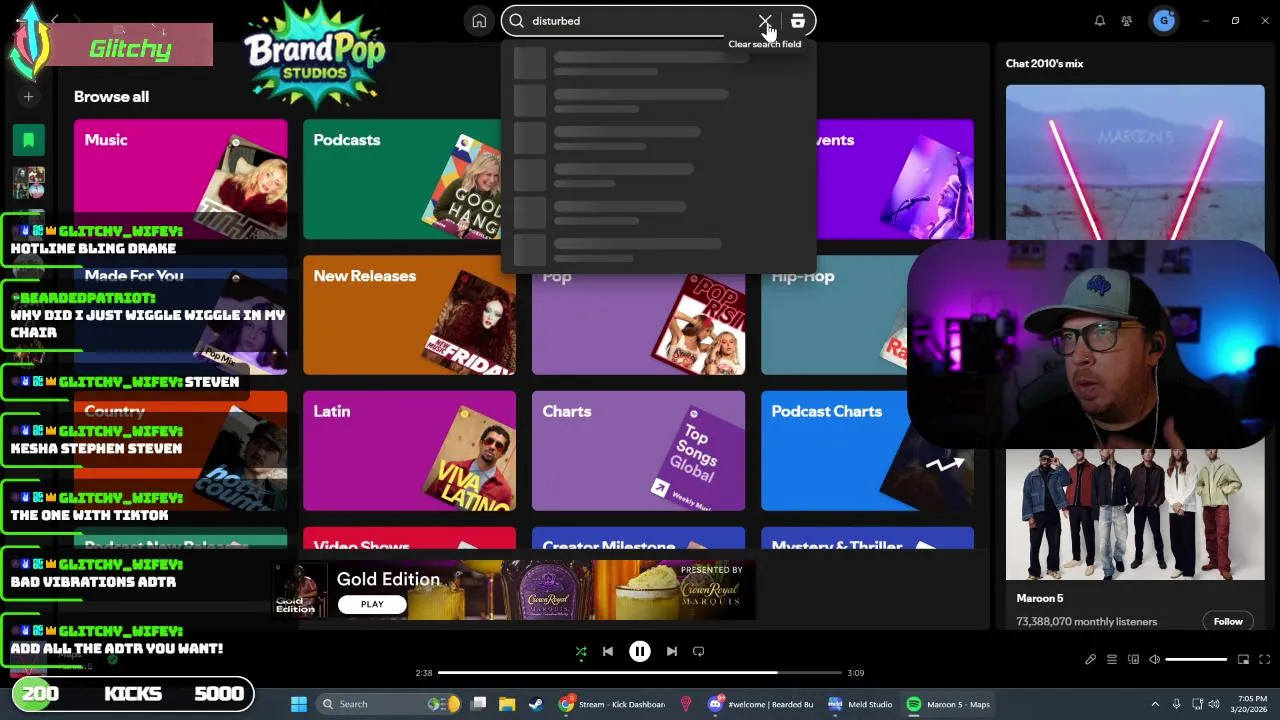Mute with the Spotify speaker icon
Image resolution: width=1280 pixels, height=720 pixels.
coord(1154,660)
